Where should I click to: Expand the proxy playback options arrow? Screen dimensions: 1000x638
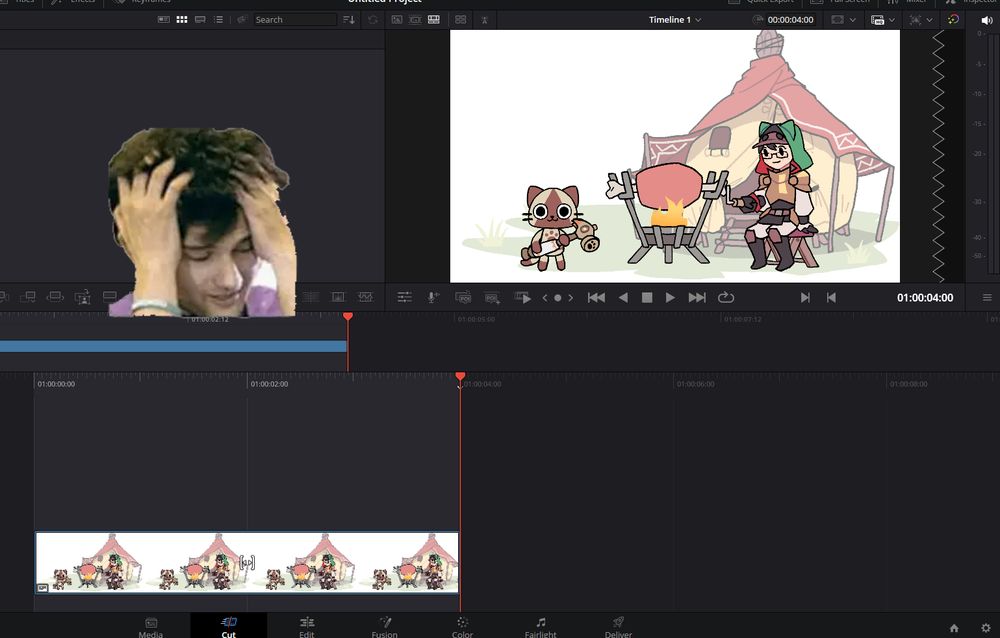(929, 20)
